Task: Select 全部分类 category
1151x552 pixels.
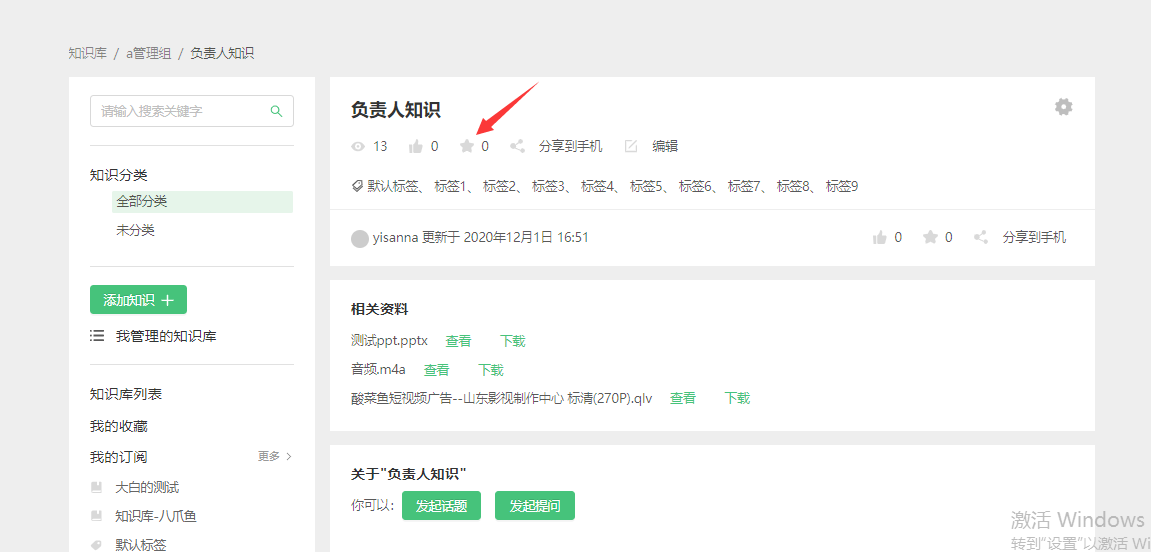Action: click(x=202, y=202)
